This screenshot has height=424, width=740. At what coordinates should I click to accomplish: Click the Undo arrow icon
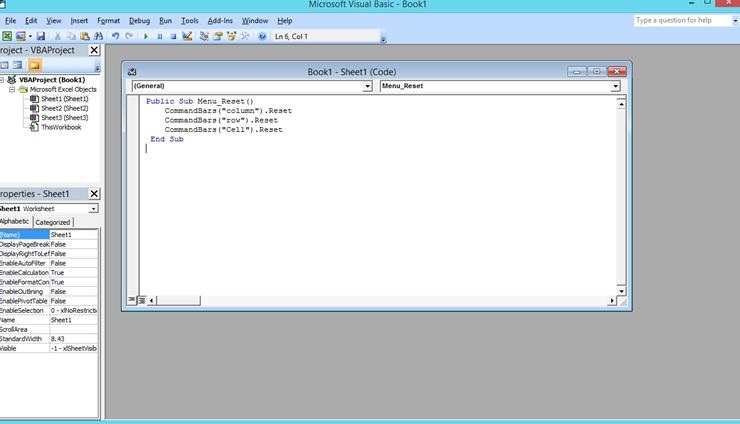coord(115,36)
